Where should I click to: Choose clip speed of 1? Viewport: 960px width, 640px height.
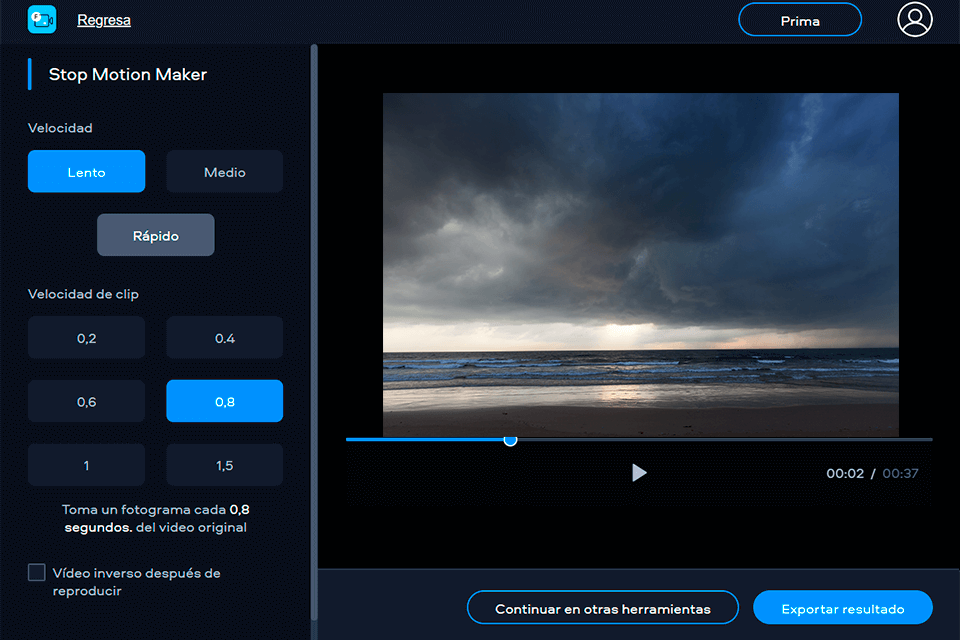pos(86,464)
